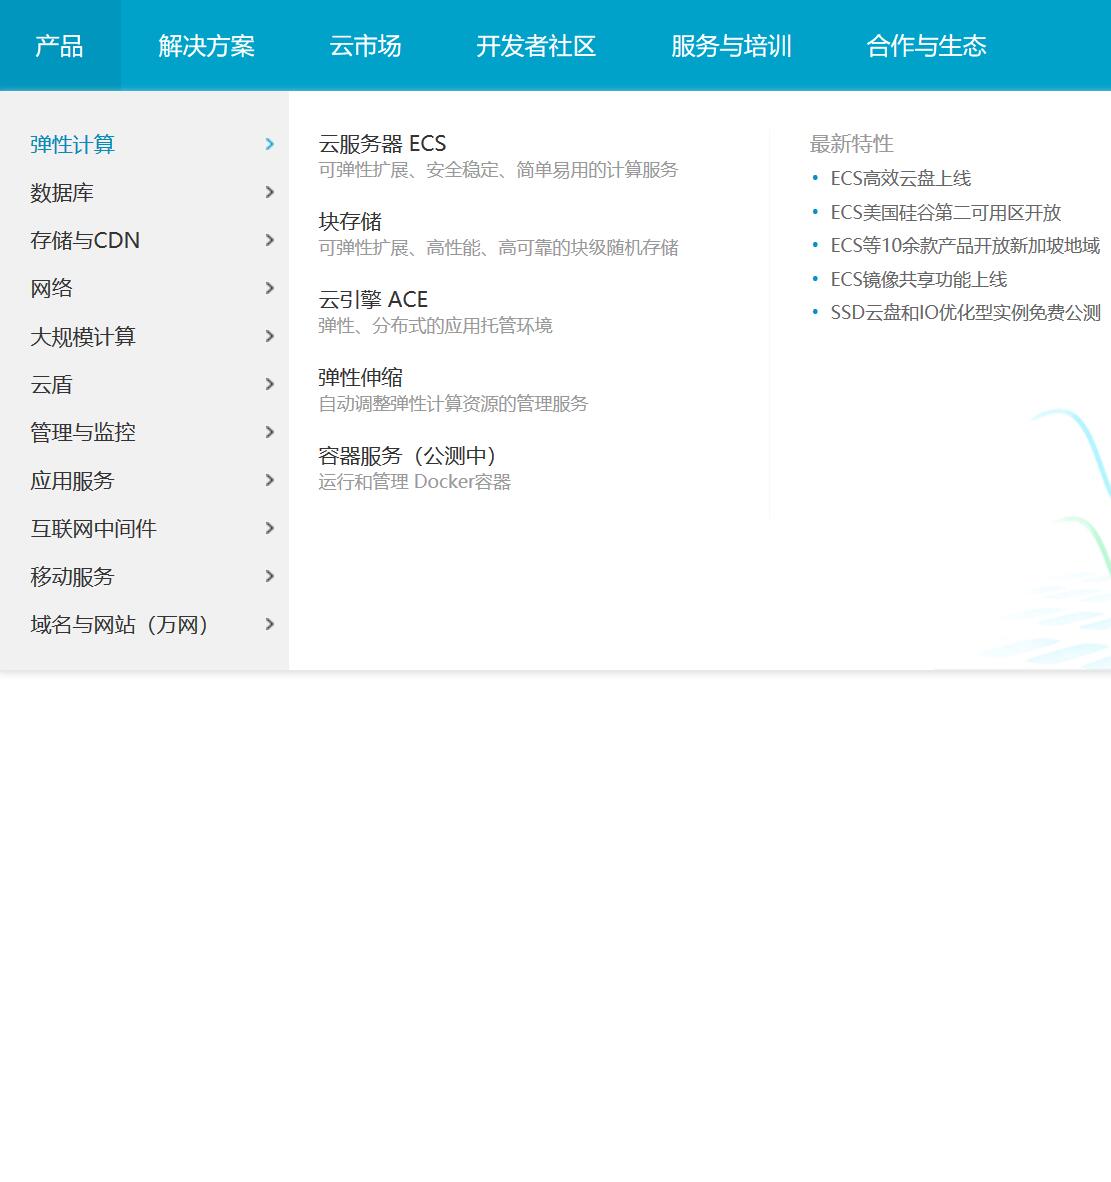Screen dimensions: 1111x1182
Task: Select the 互联网中间件 category
Action: [x=93, y=528]
